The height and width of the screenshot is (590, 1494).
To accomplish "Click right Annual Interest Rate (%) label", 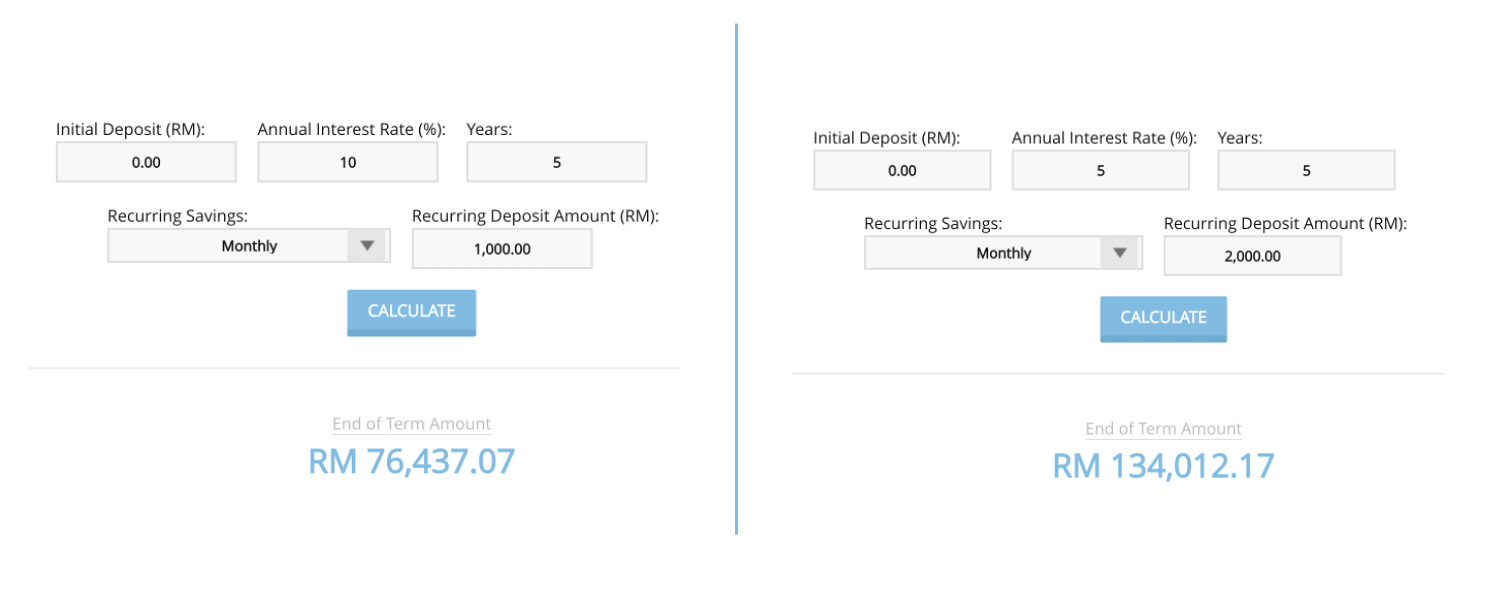I will 1104,138.
